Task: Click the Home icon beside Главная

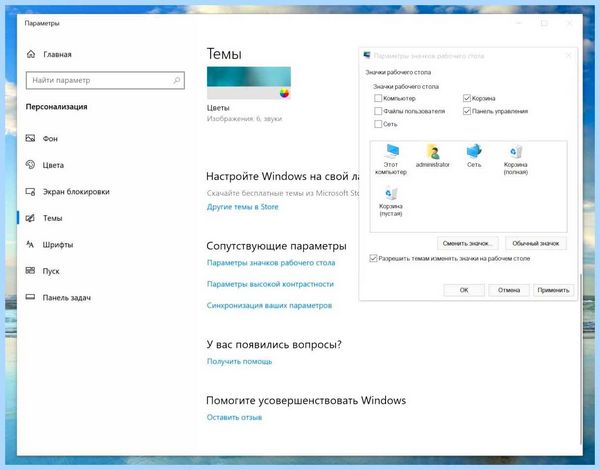Action: (31, 54)
